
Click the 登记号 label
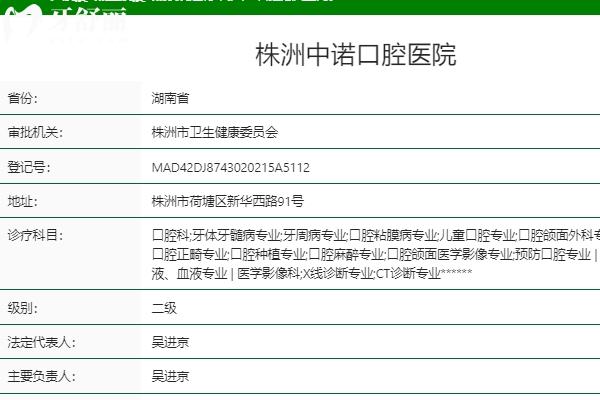tap(29, 167)
